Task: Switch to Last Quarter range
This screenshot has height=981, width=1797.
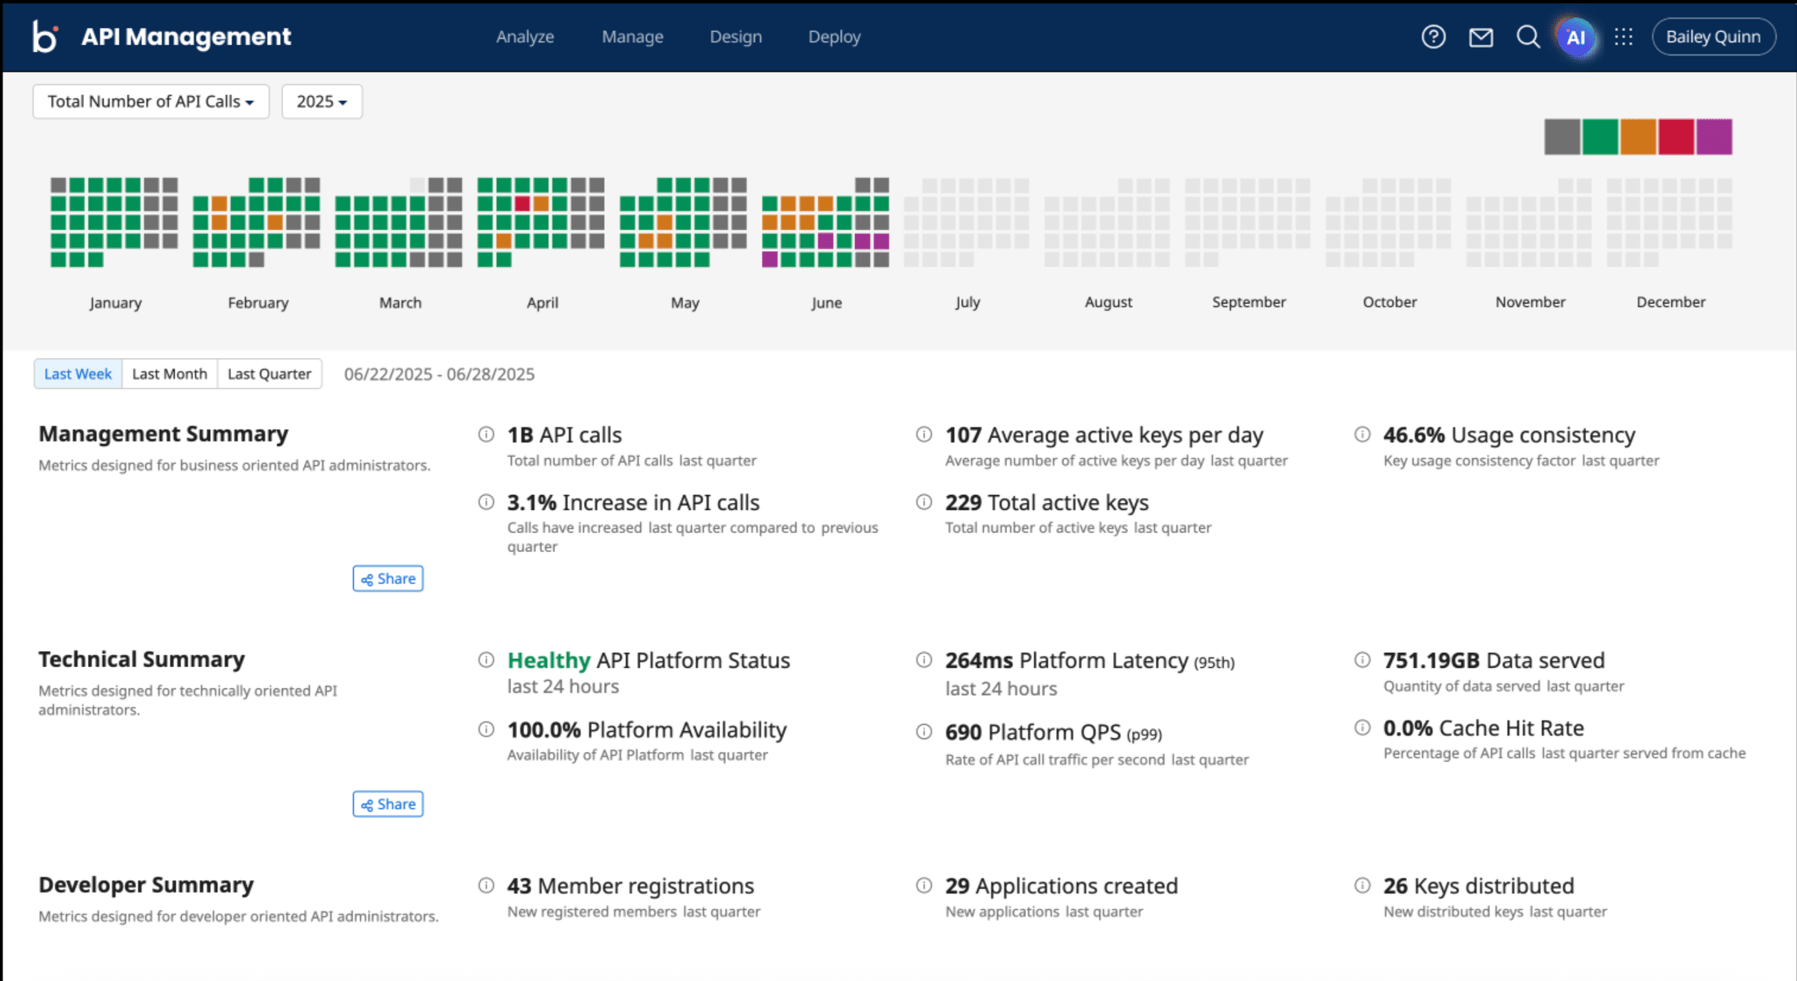Action: tap(270, 374)
